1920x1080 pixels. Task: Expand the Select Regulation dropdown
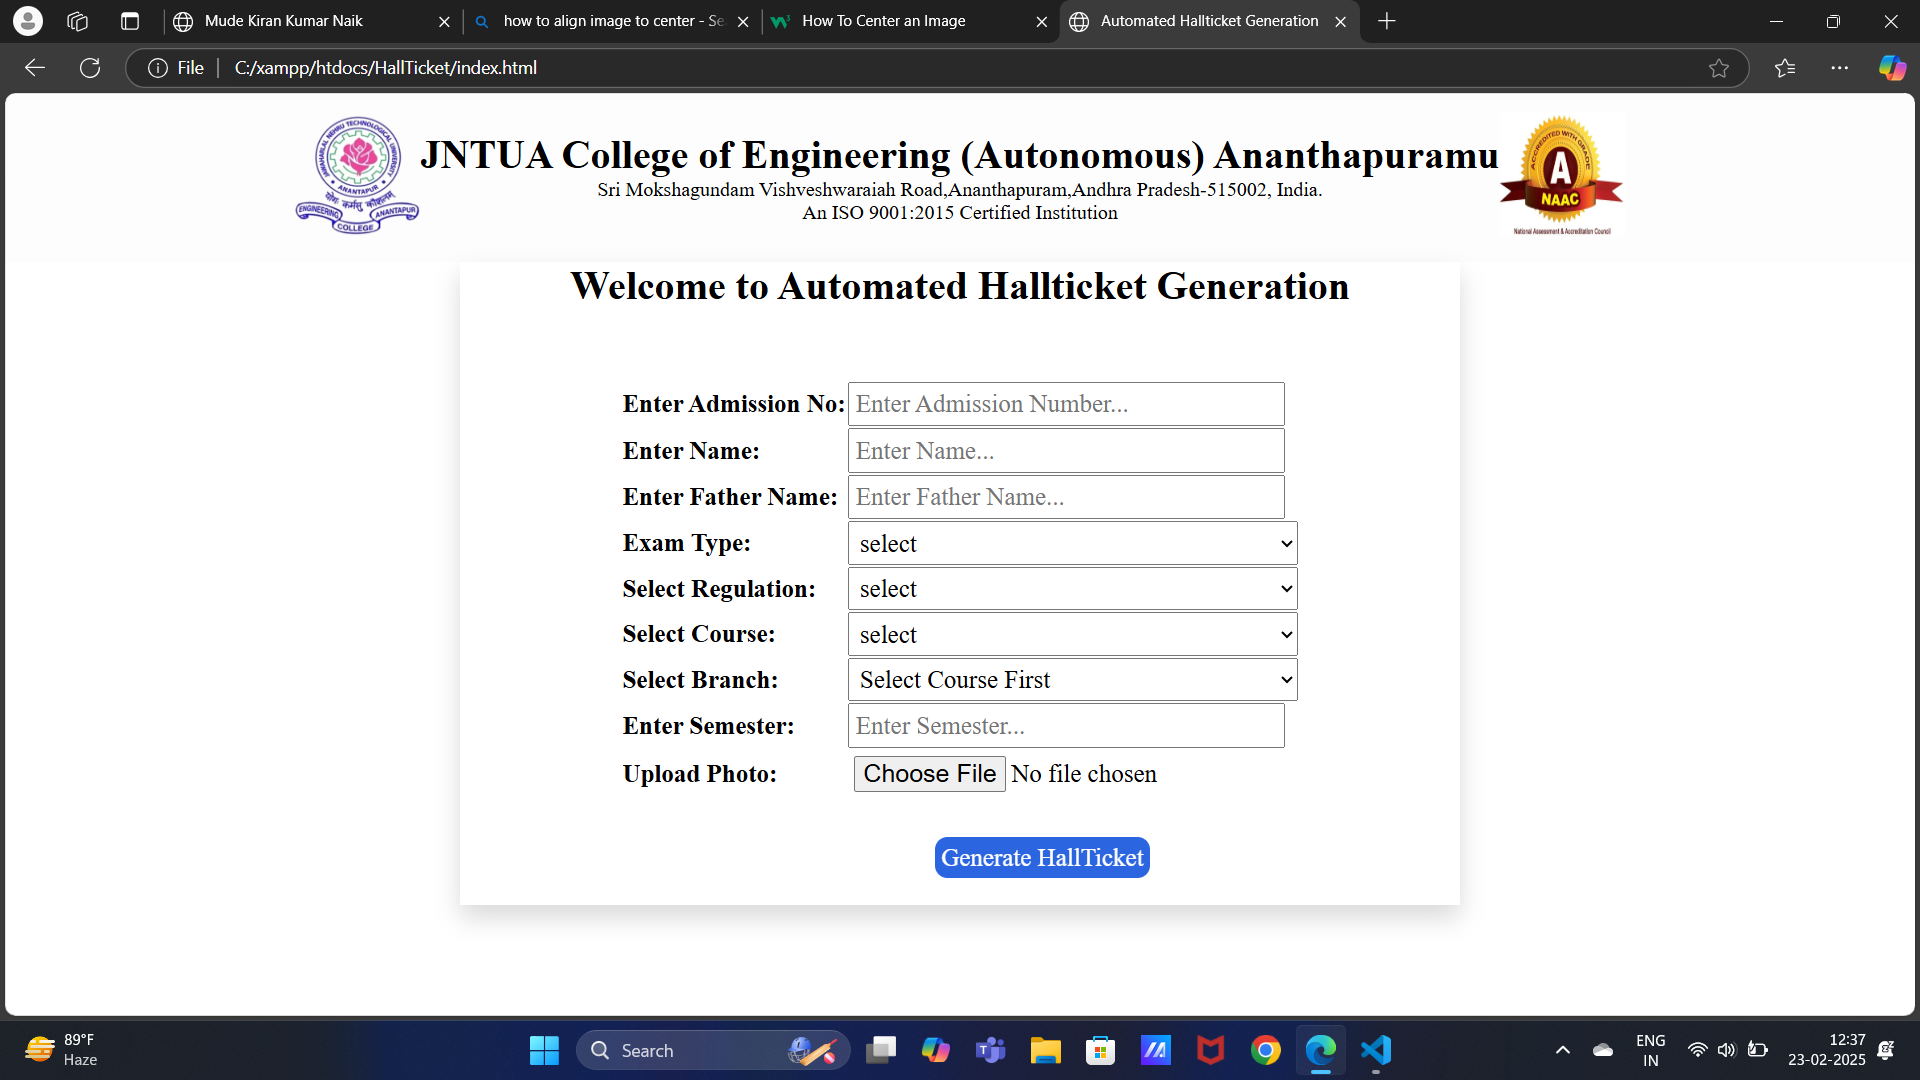[x=1072, y=589]
